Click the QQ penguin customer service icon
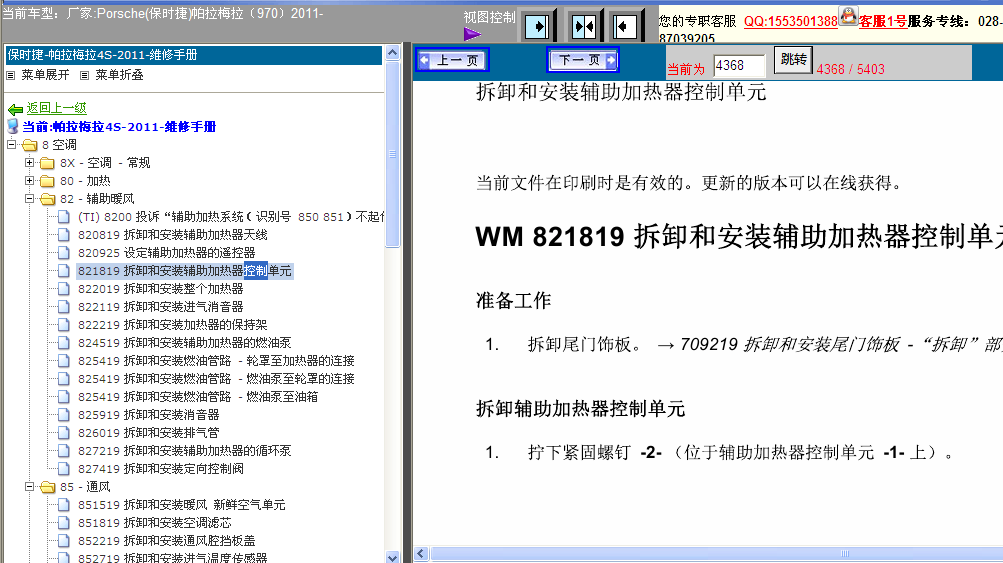 click(x=848, y=16)
